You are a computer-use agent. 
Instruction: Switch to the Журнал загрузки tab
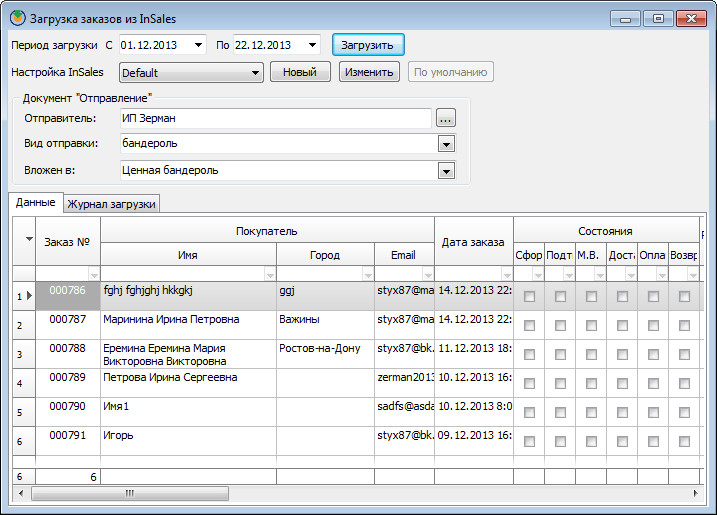pyautogui.click(x=111, y=204)
